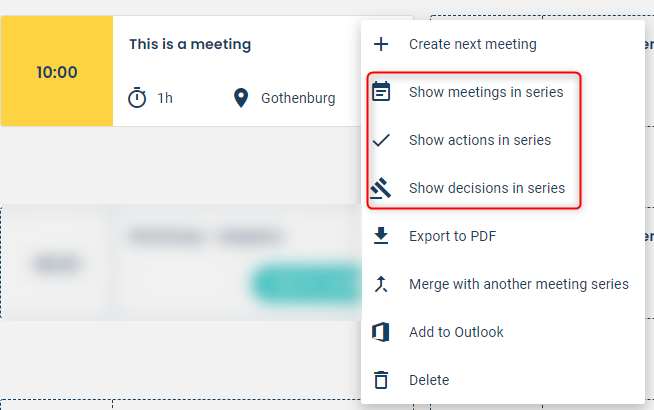
Task: Click the merge arrows icon
Action: point(381,284)
